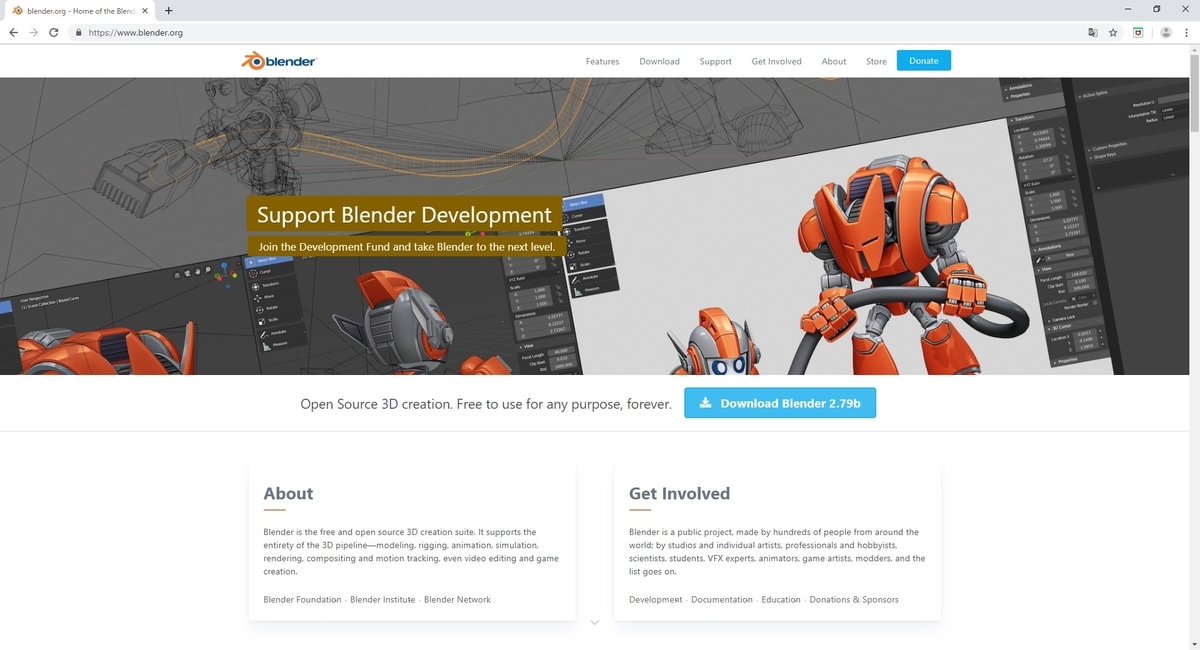Open Blender Foundation link
Image resolution: width=1200 pixels, height=650 pixels.
302,599
